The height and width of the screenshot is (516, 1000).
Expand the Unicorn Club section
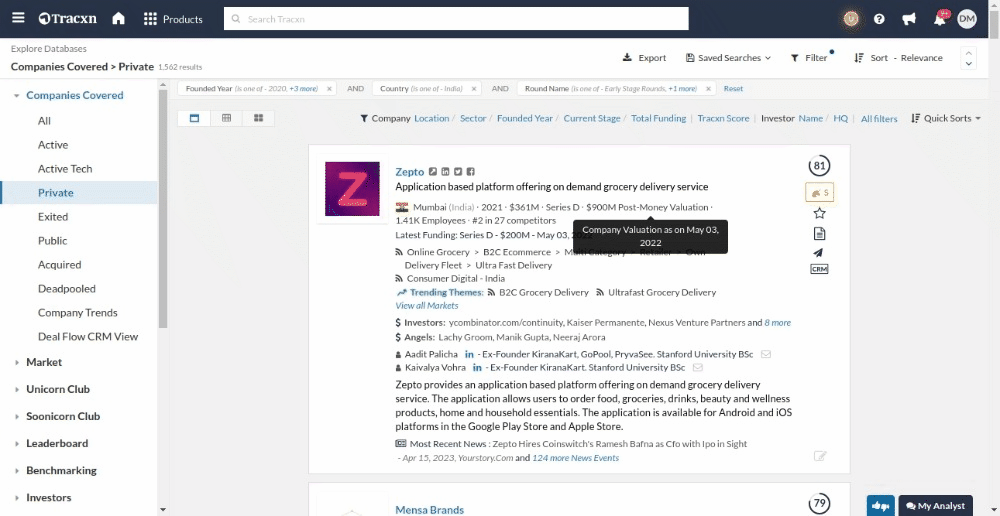click(58, 389)
